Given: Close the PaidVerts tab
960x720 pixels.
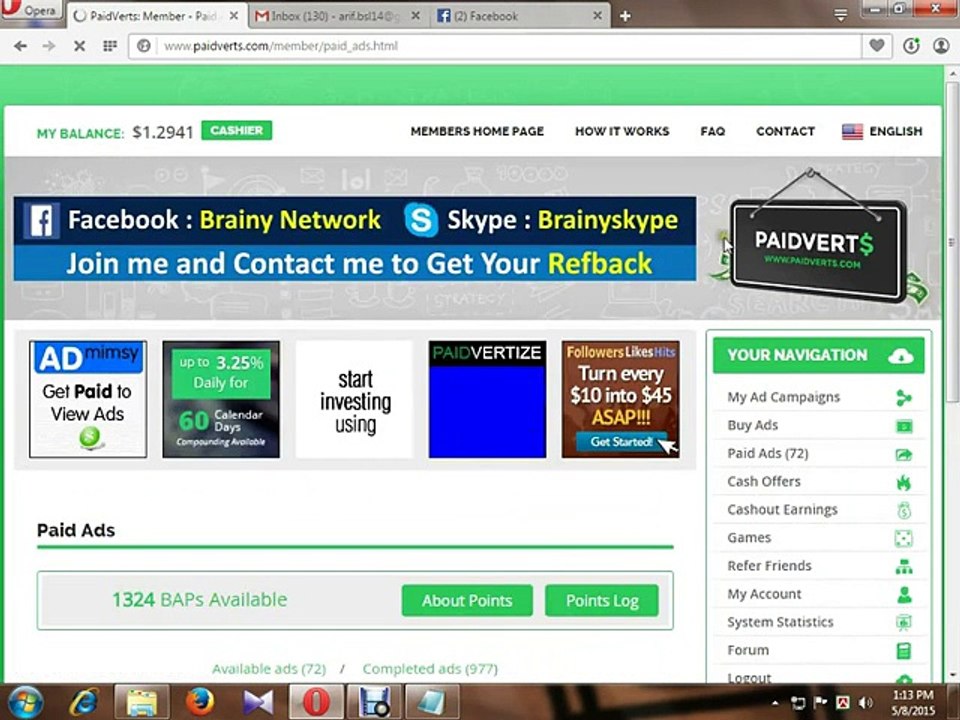Looking at the screenshot, I should [233, 17].
